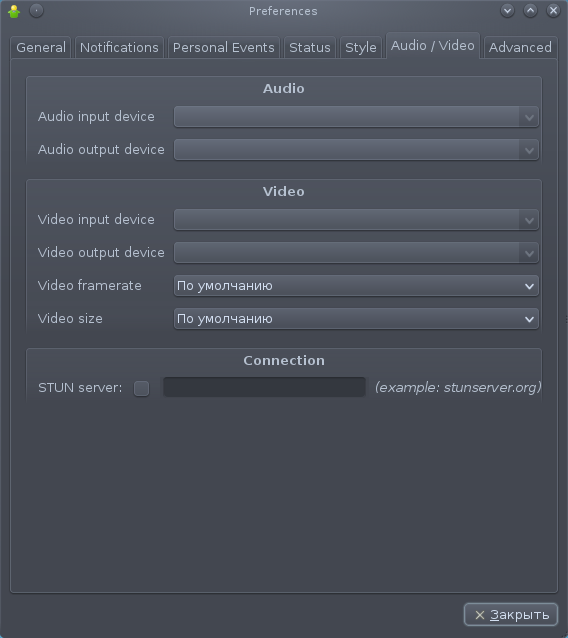Image resolution: width=568 pixels, height=638 pixels.
Task: Open the Notifications tab
Action: [x=119, y=48]
